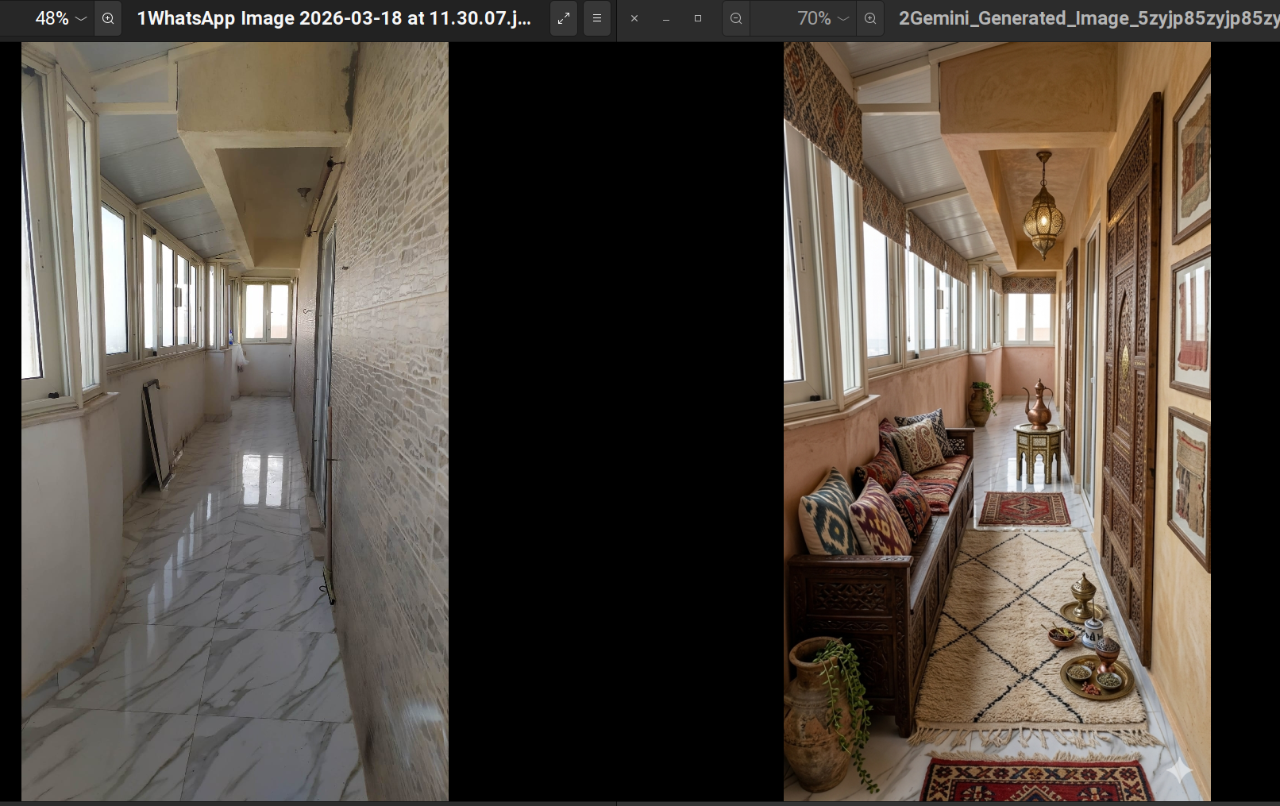Click zoom in icon beside 48% level

tap(108, 18)
